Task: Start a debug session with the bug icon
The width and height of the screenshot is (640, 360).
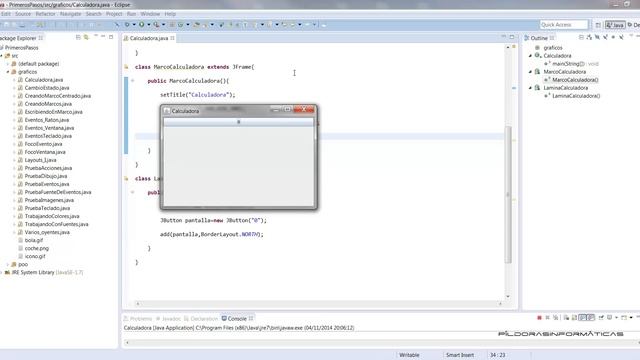Action: tap(127, 24)
